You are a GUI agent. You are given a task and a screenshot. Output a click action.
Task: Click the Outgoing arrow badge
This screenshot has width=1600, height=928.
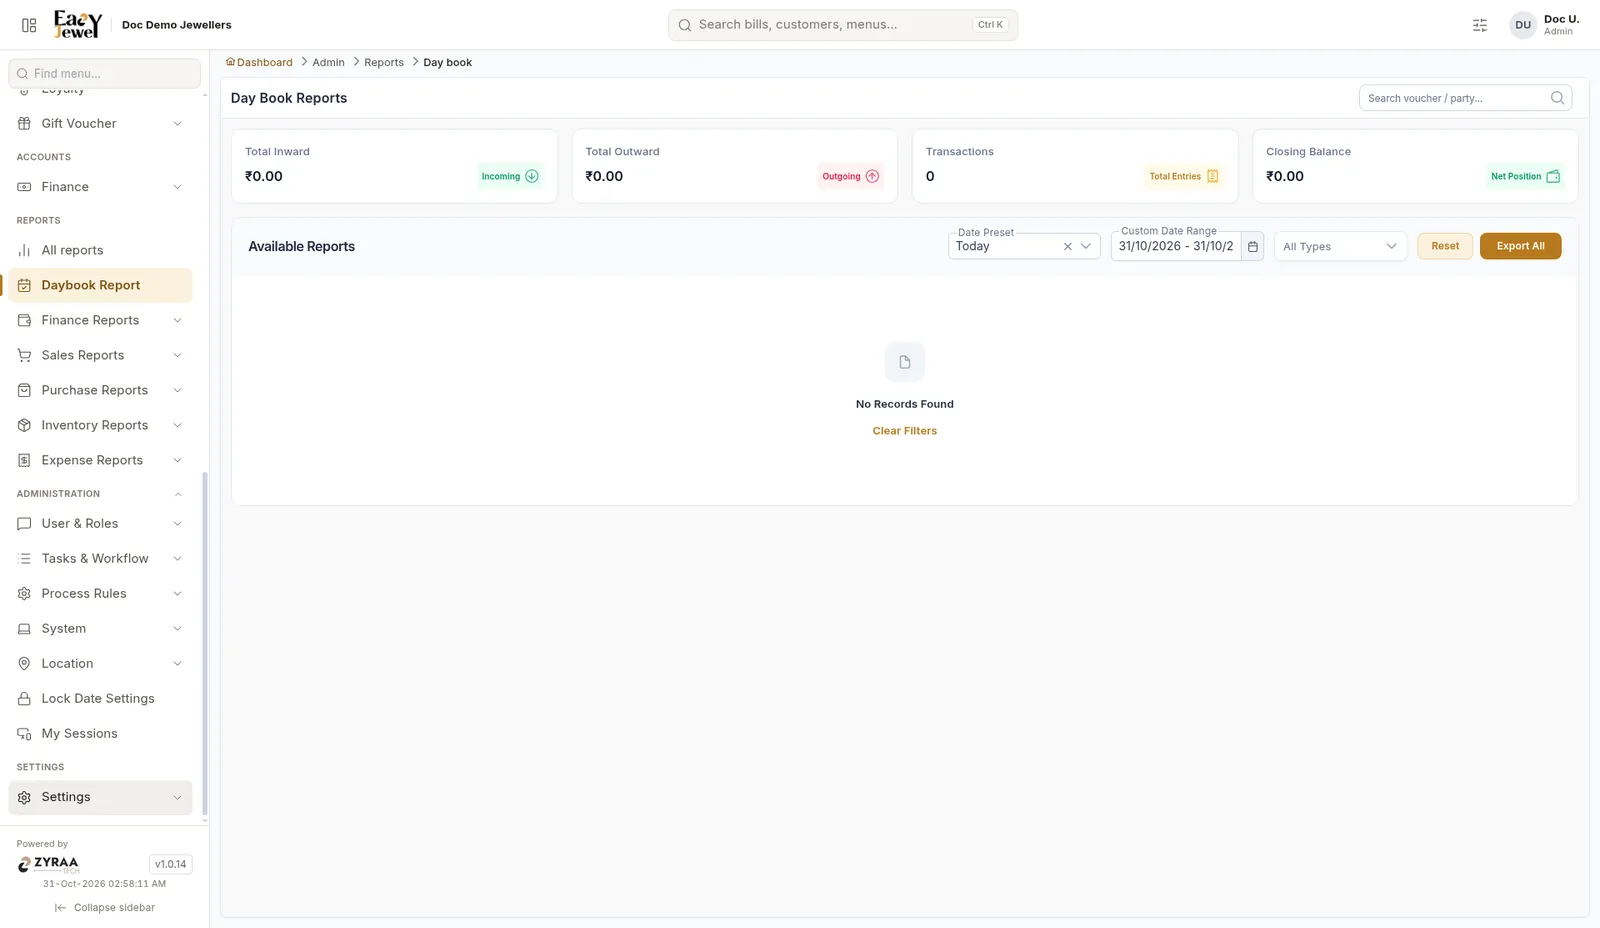pos(850,176)
